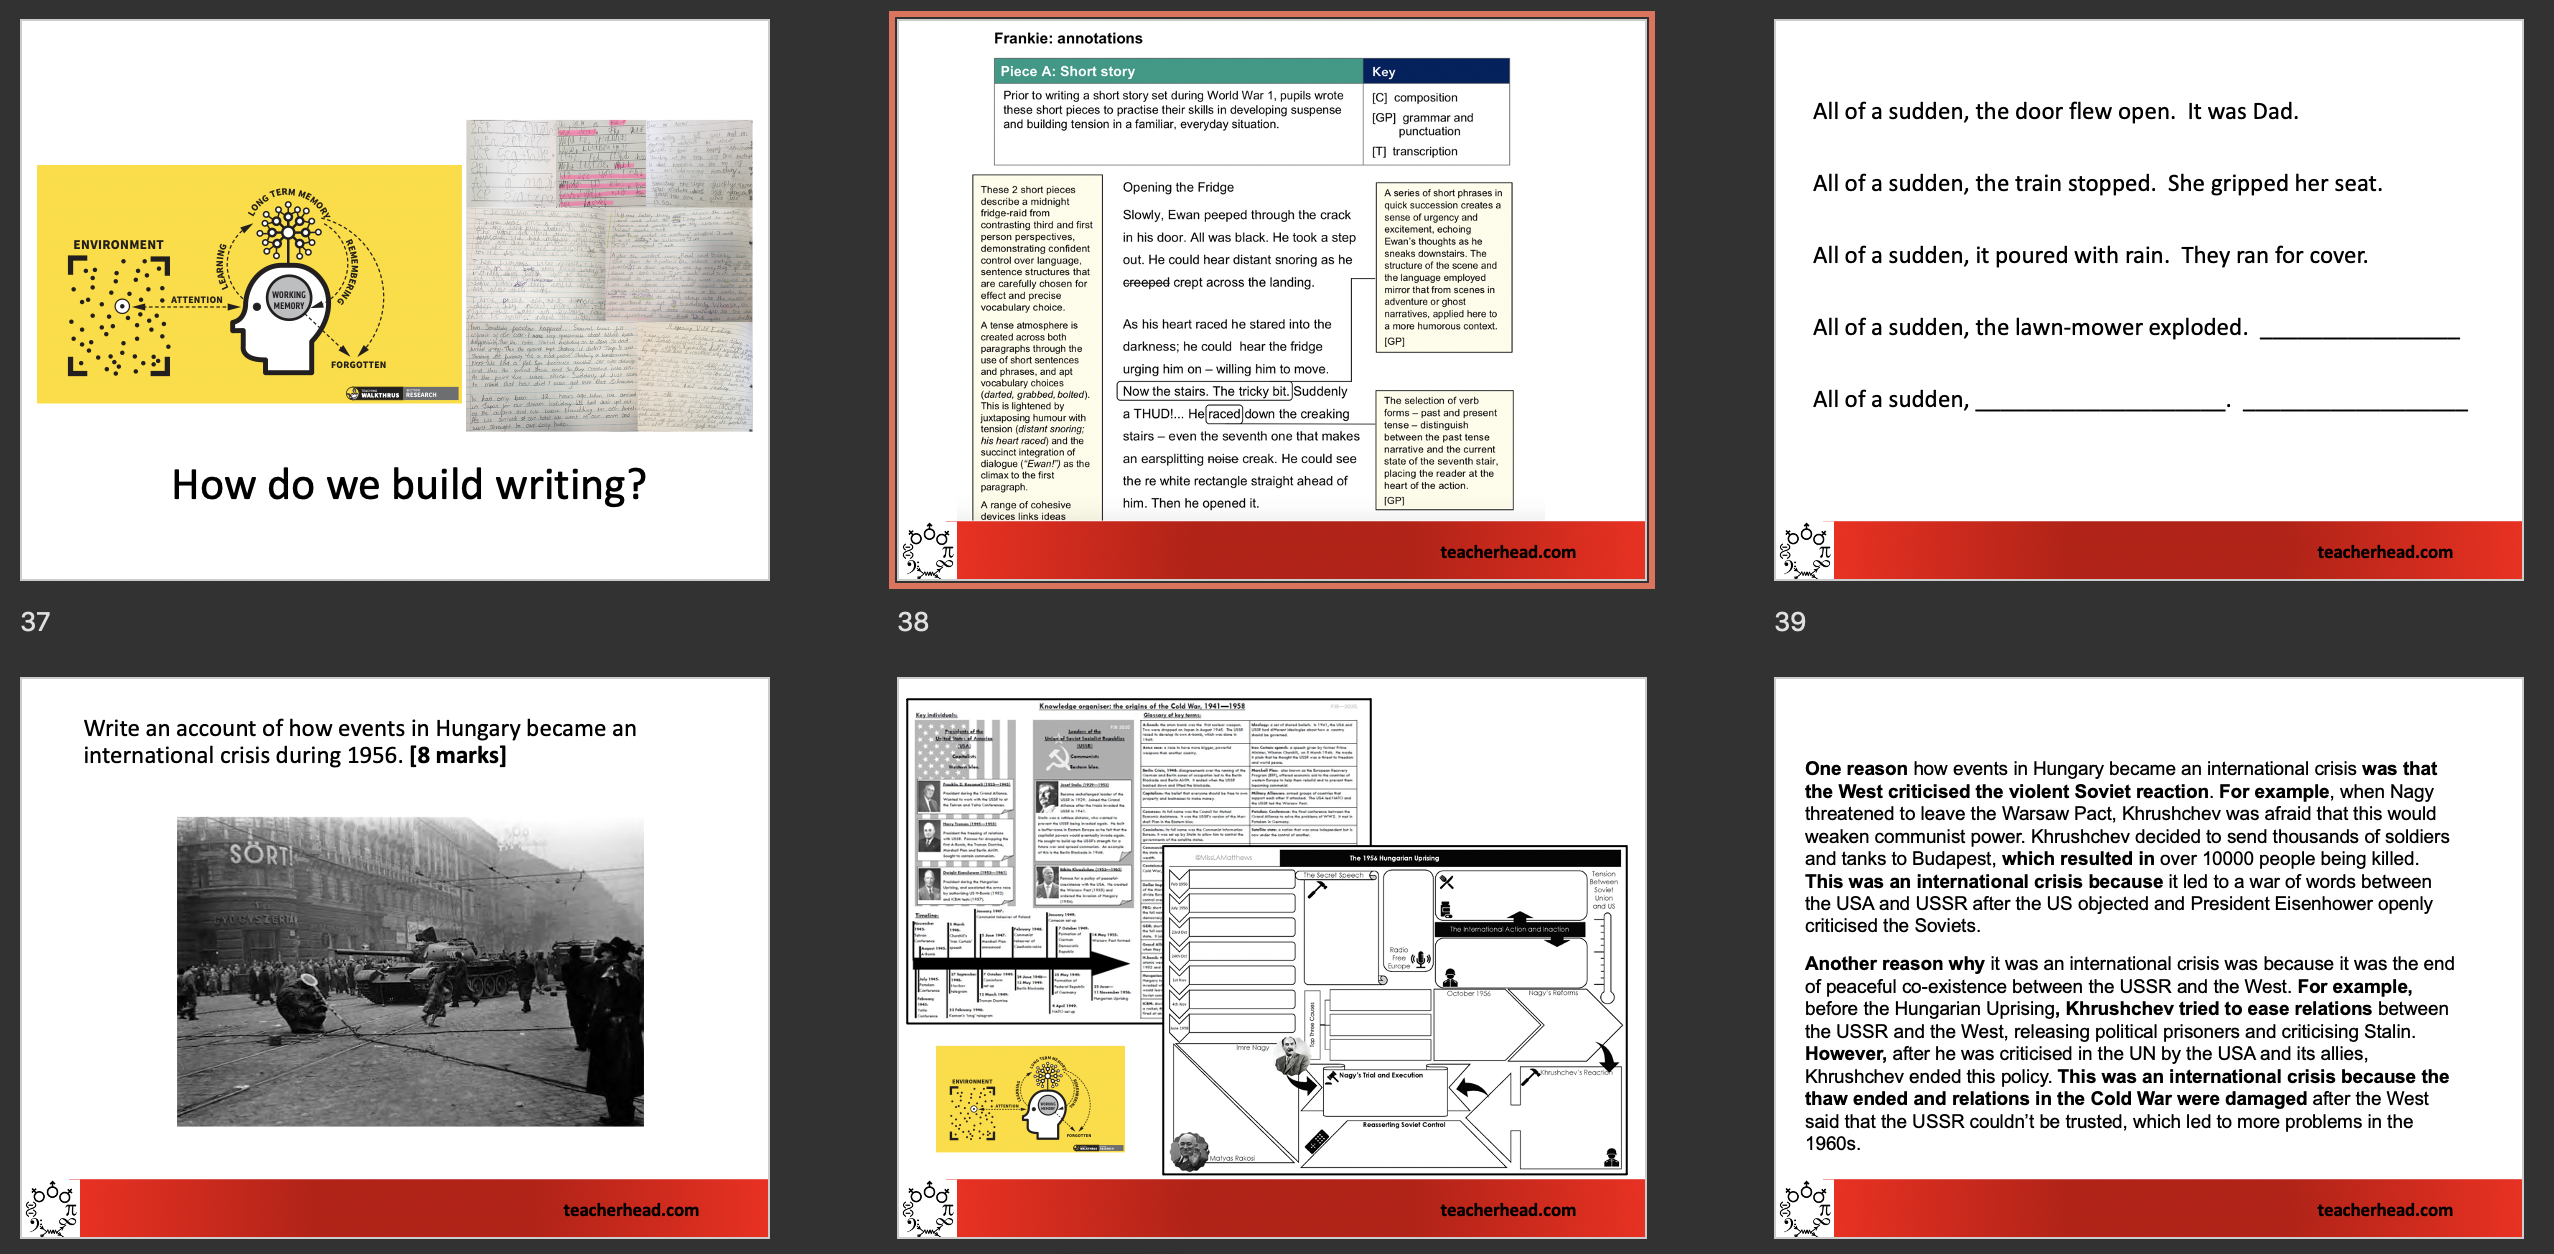
Task: Click the subject-symbols logo on slide 38
Action: point(929,551)
